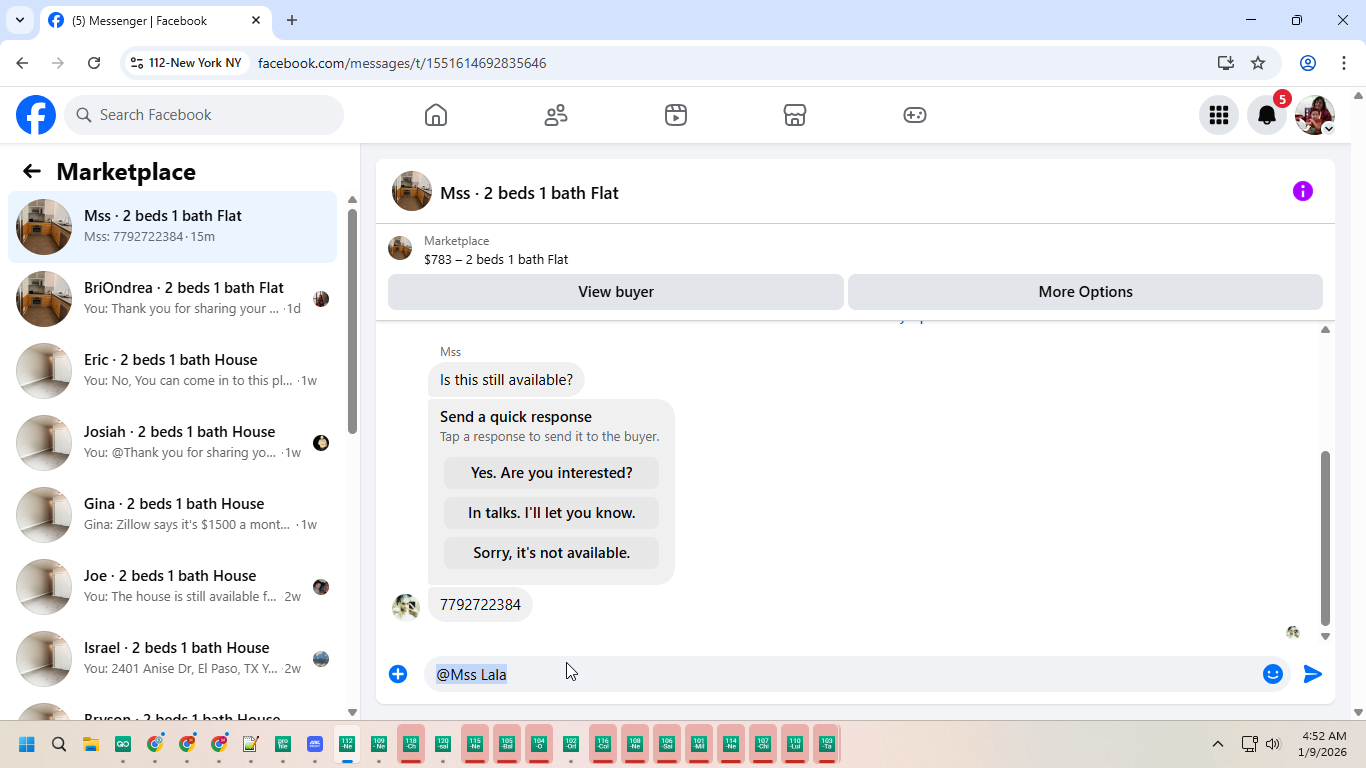Open the Israel 2 beds 1 bath House chat
1366x768 pixels.
click(x=173, y=659)
